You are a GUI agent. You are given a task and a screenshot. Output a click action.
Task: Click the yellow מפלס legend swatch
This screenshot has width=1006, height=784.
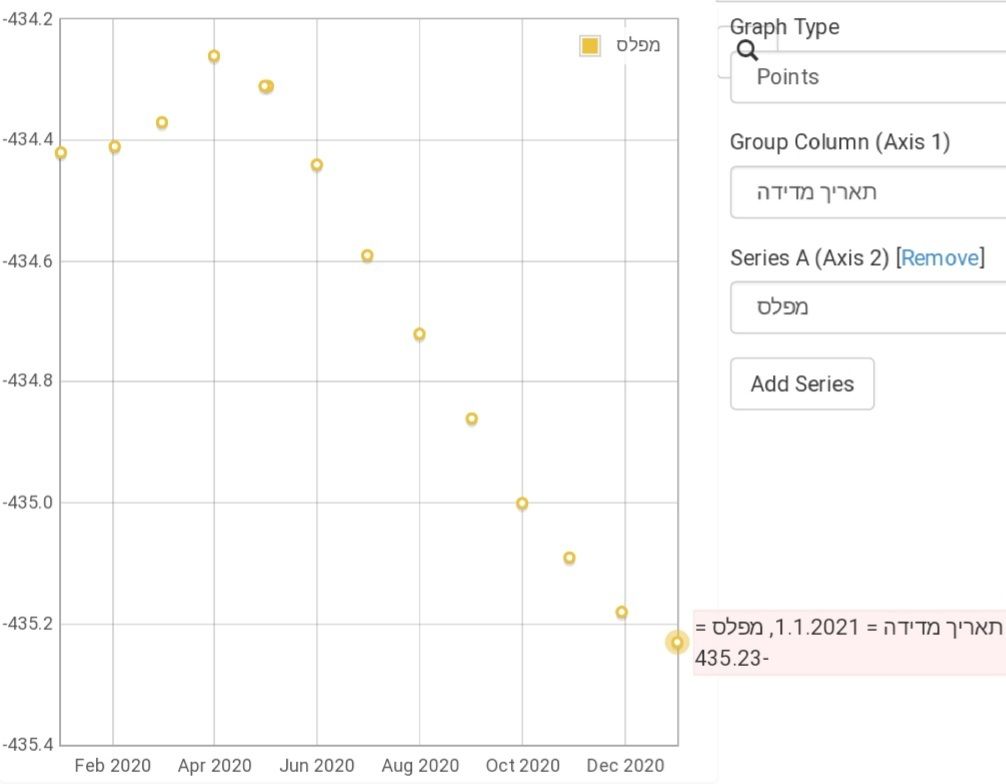point(590,46)
